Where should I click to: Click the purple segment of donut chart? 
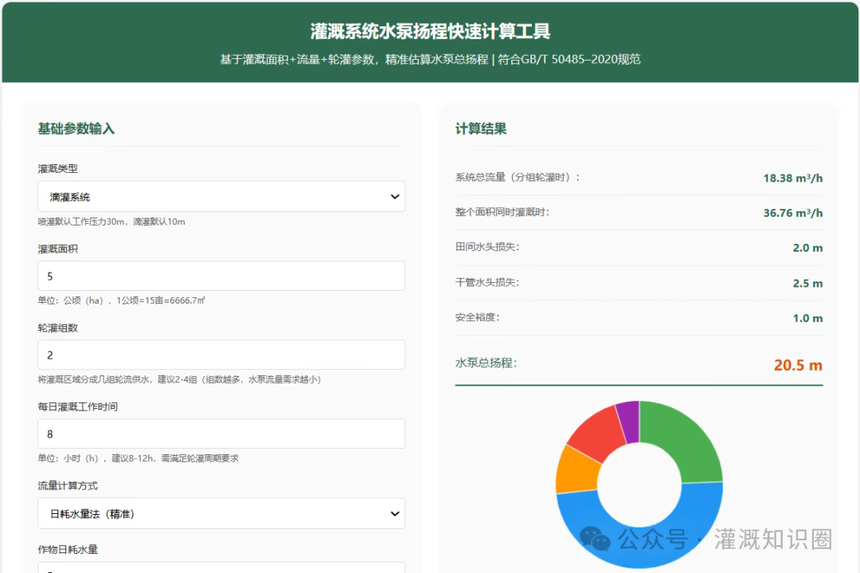[629, 421]
